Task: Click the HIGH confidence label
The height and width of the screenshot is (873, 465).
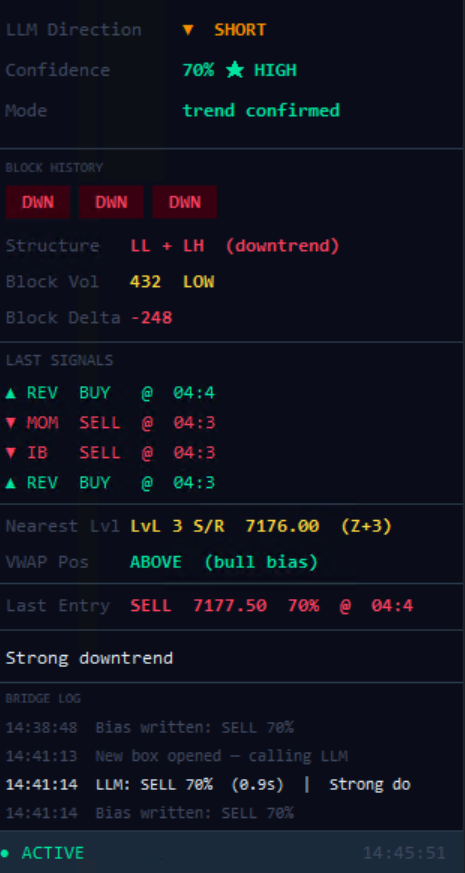Action: click(275, 70)
